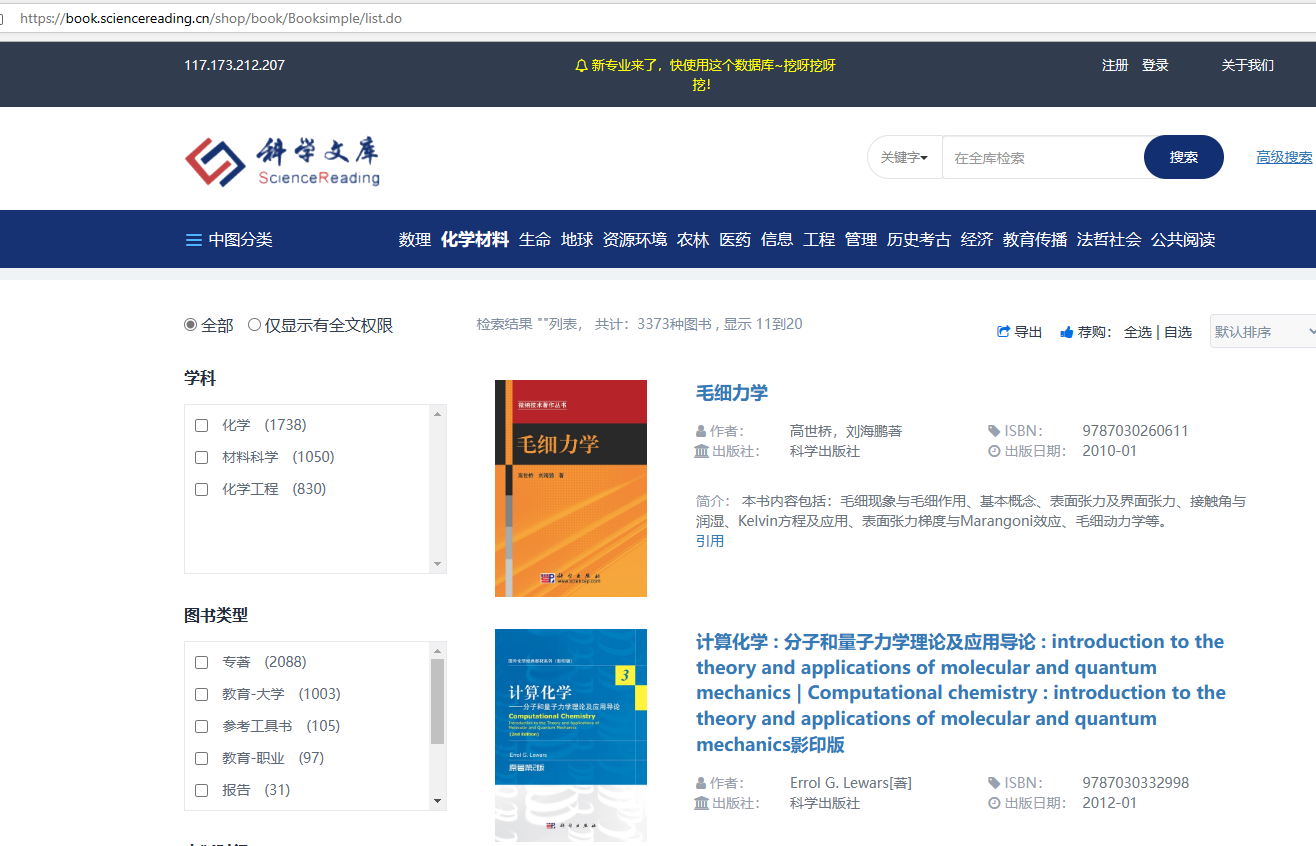The image size is (1316, 846).
Task: Open the 默认排序 sort dropdown
Action: 1263,332
